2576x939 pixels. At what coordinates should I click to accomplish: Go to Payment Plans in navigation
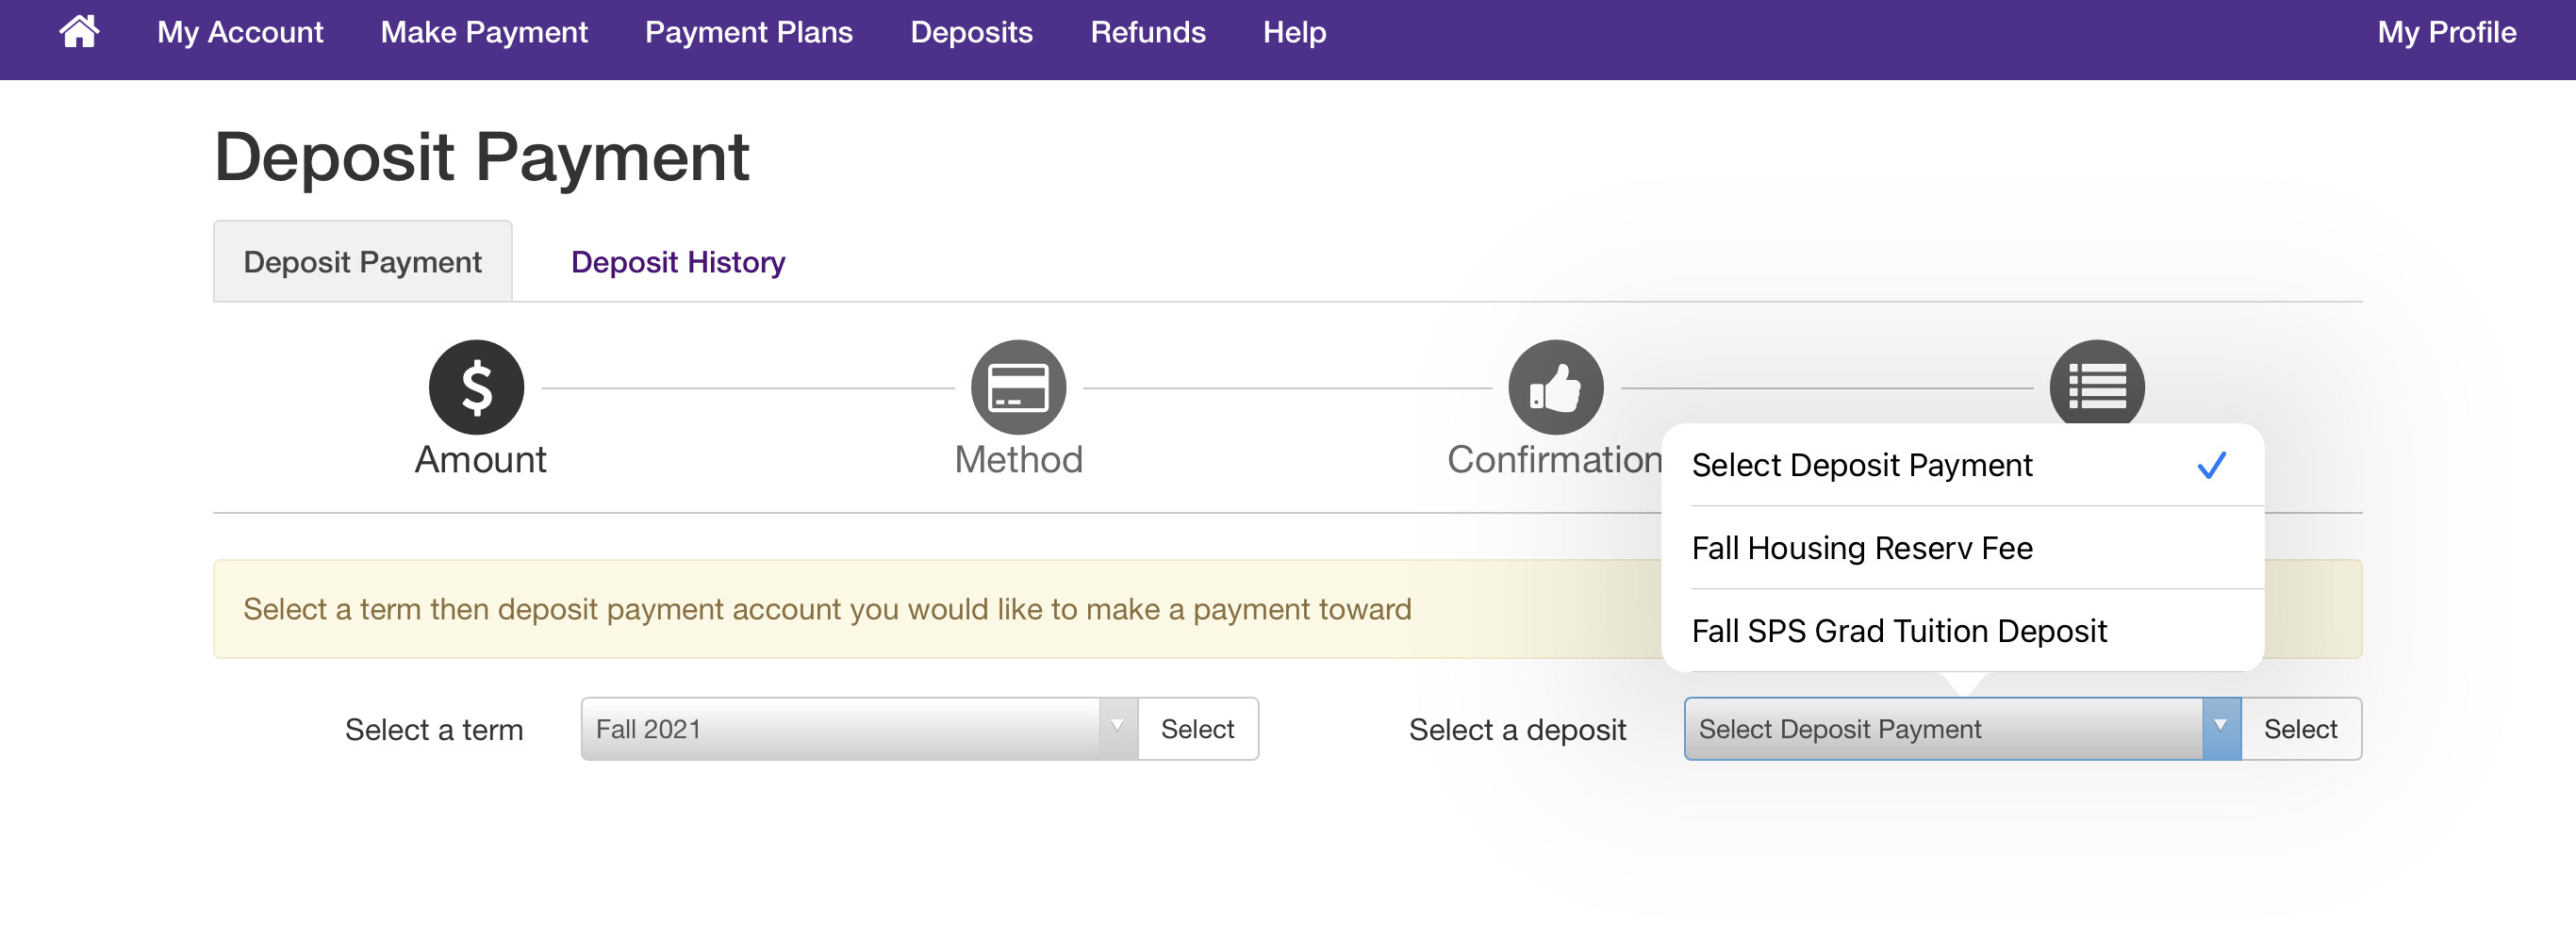click(x=748, y=32)
